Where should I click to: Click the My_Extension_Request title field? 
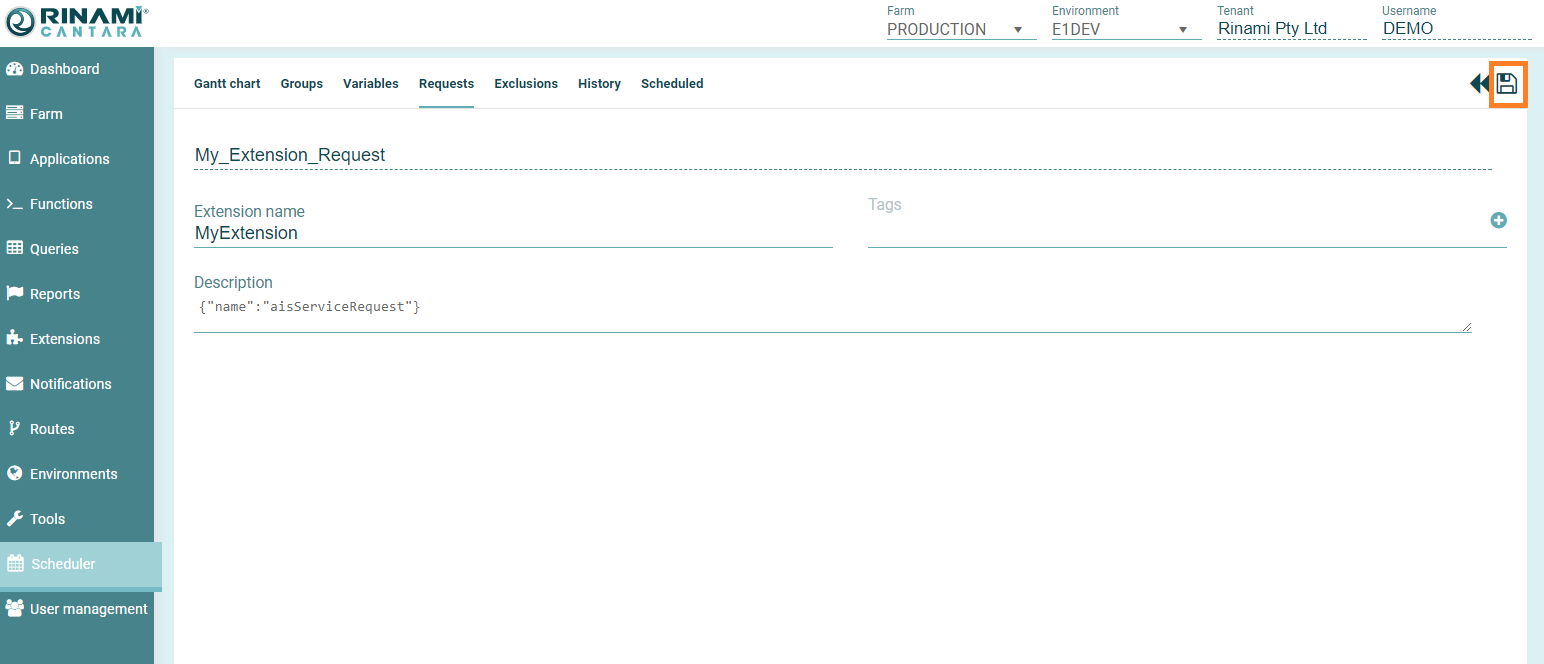840,155
